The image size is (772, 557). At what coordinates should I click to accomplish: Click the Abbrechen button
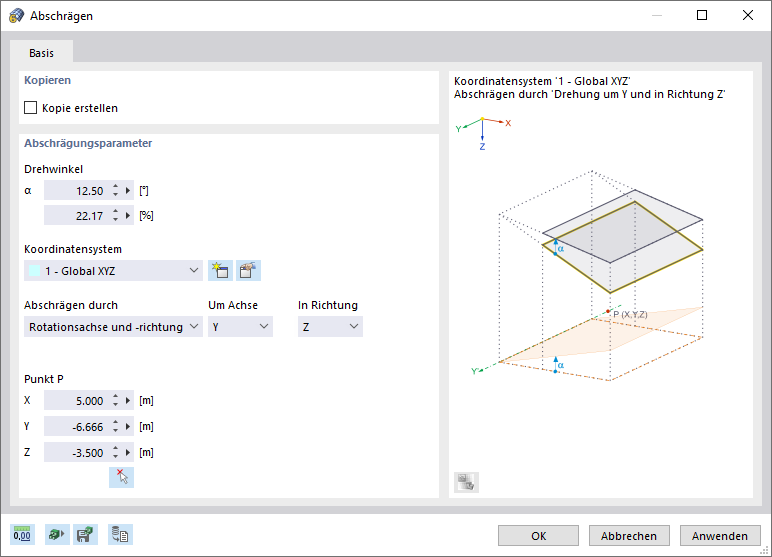click(x=629, y=535)
